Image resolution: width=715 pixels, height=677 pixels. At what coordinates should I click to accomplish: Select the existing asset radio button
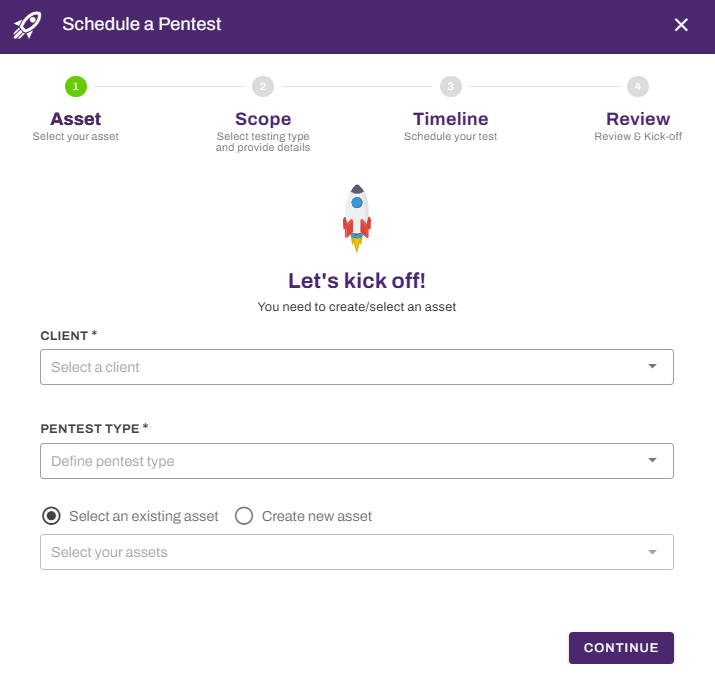(x=51, y=516)
